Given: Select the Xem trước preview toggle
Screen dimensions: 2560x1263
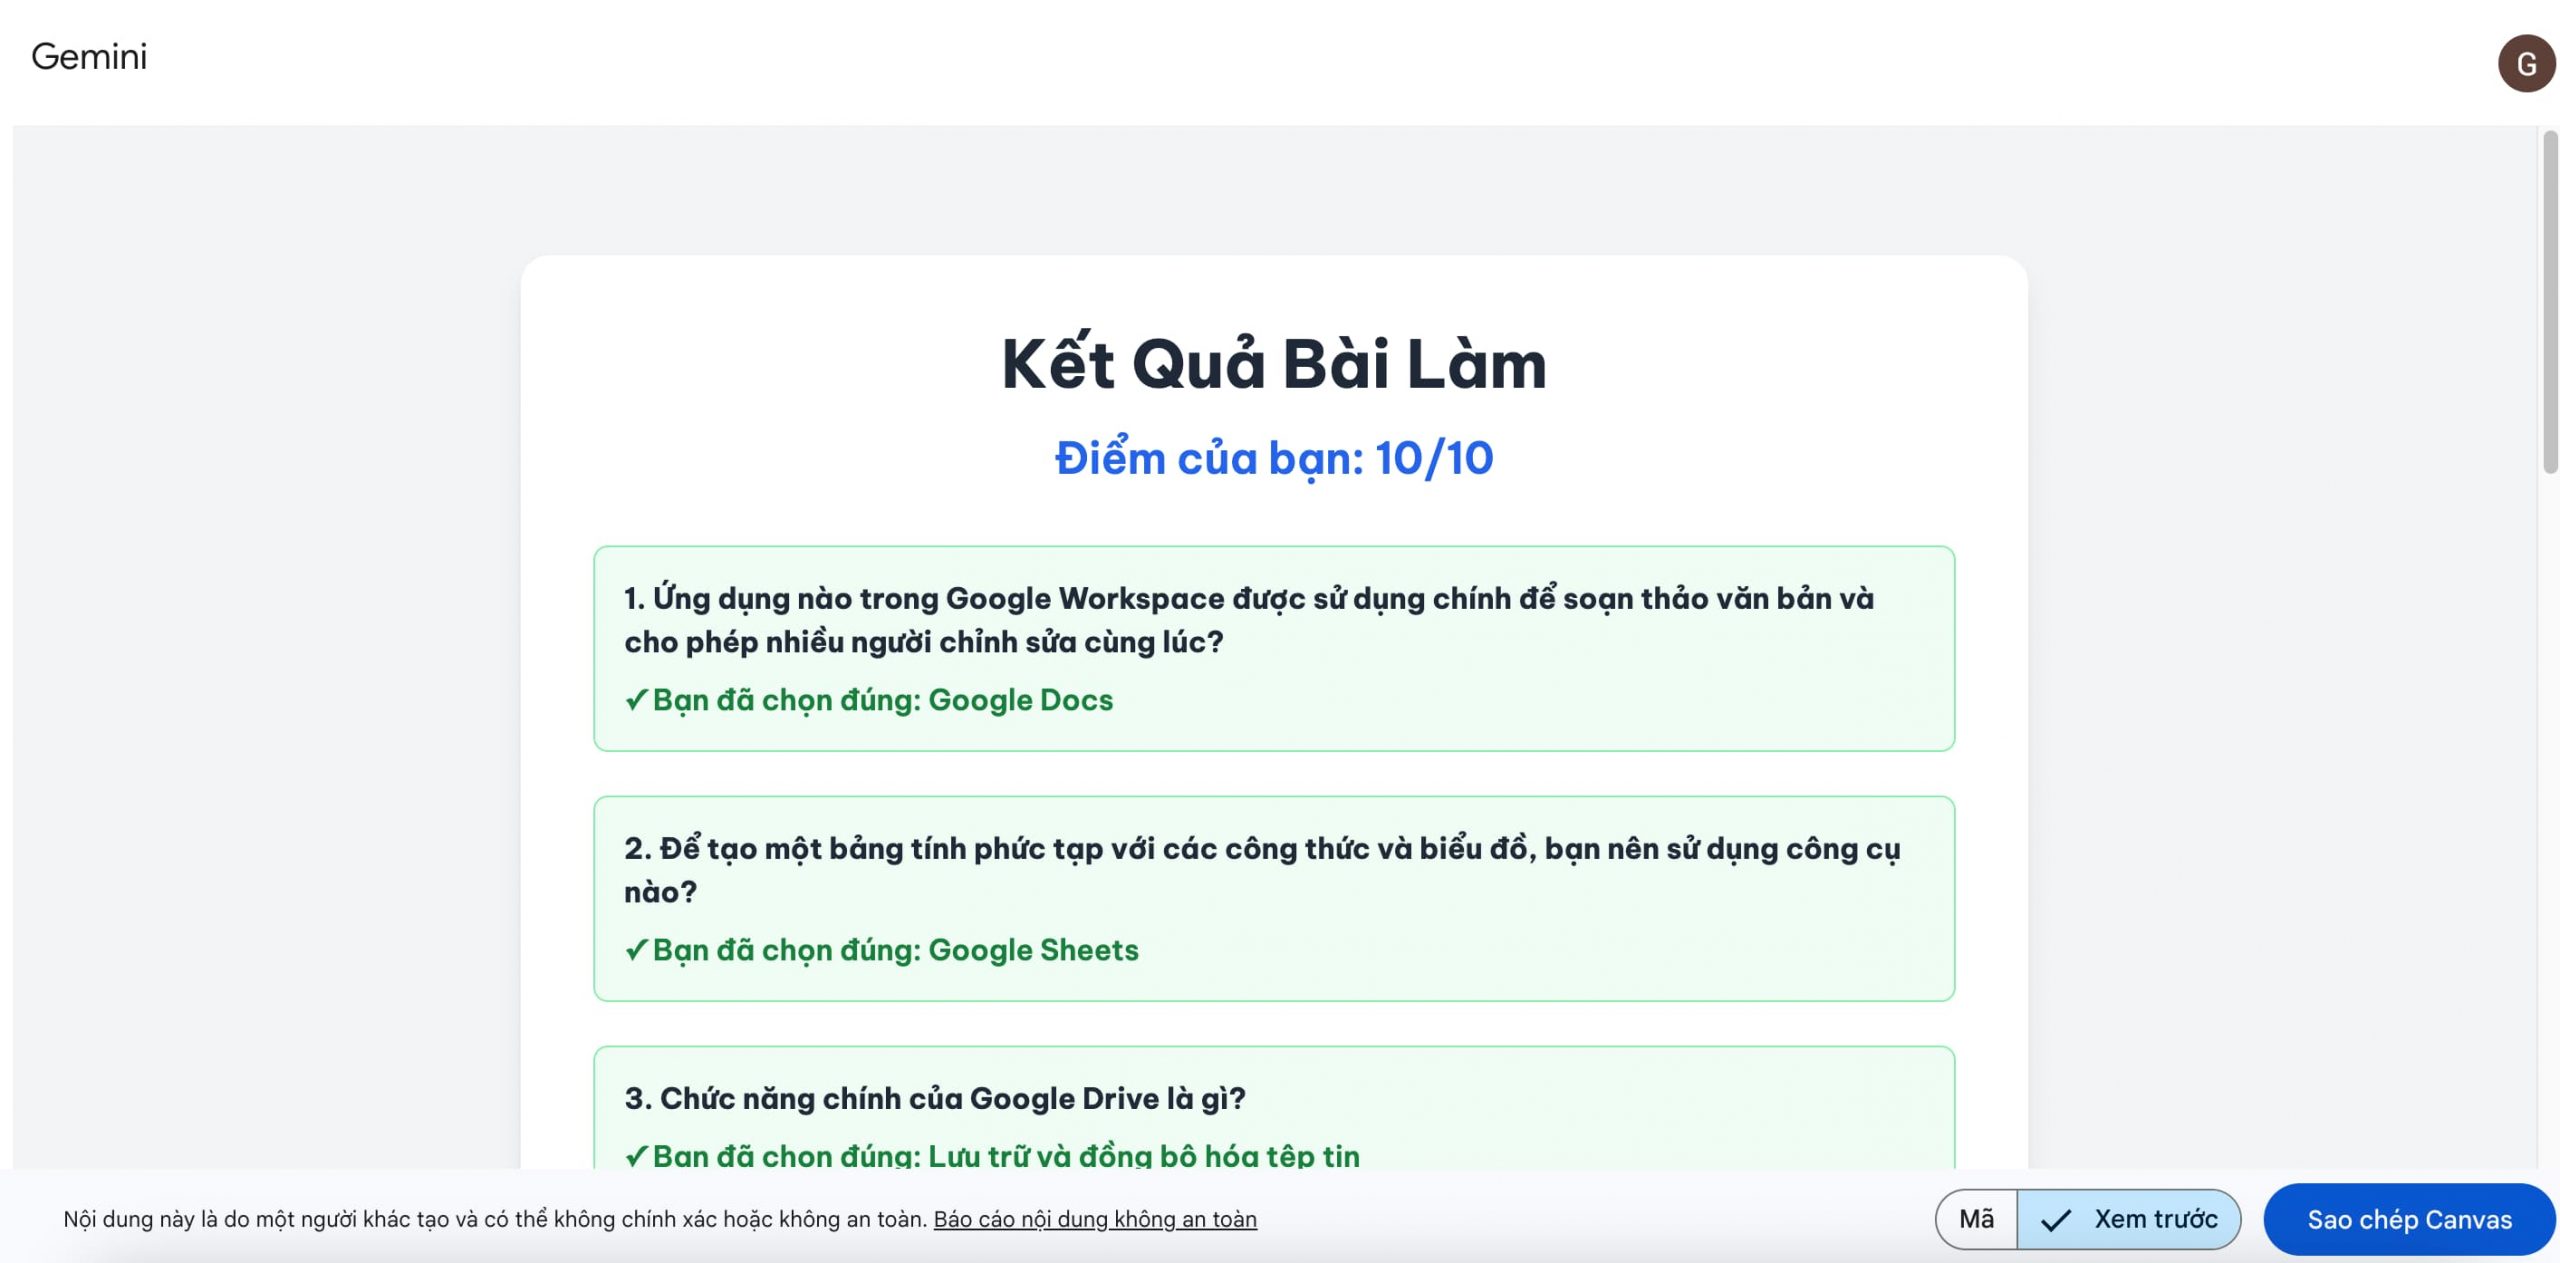Looking at the screenshot, I should pos(2129,1219).
